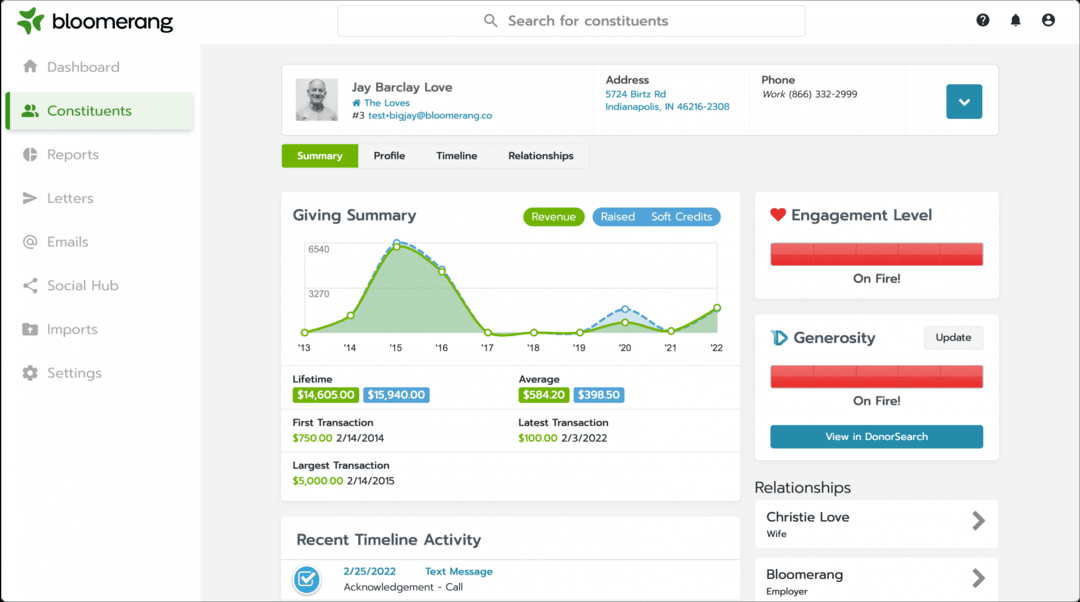Expand the Bloomerang employer relationship

(978, 579)
